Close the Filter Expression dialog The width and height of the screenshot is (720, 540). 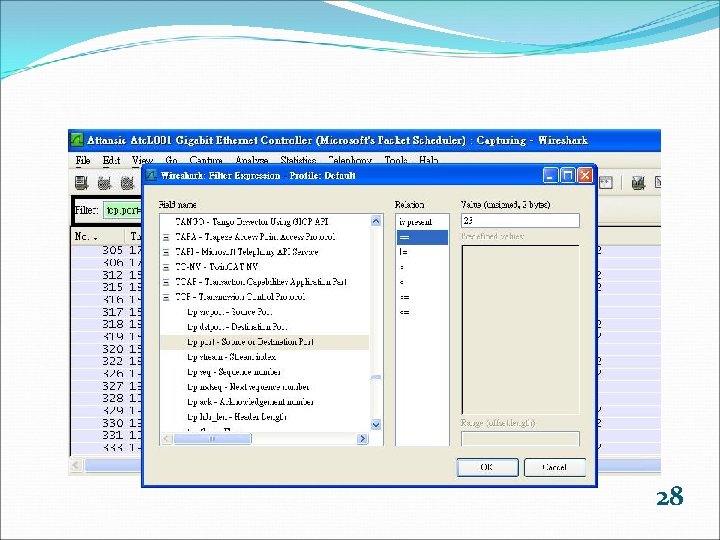[x=585, y=175]
